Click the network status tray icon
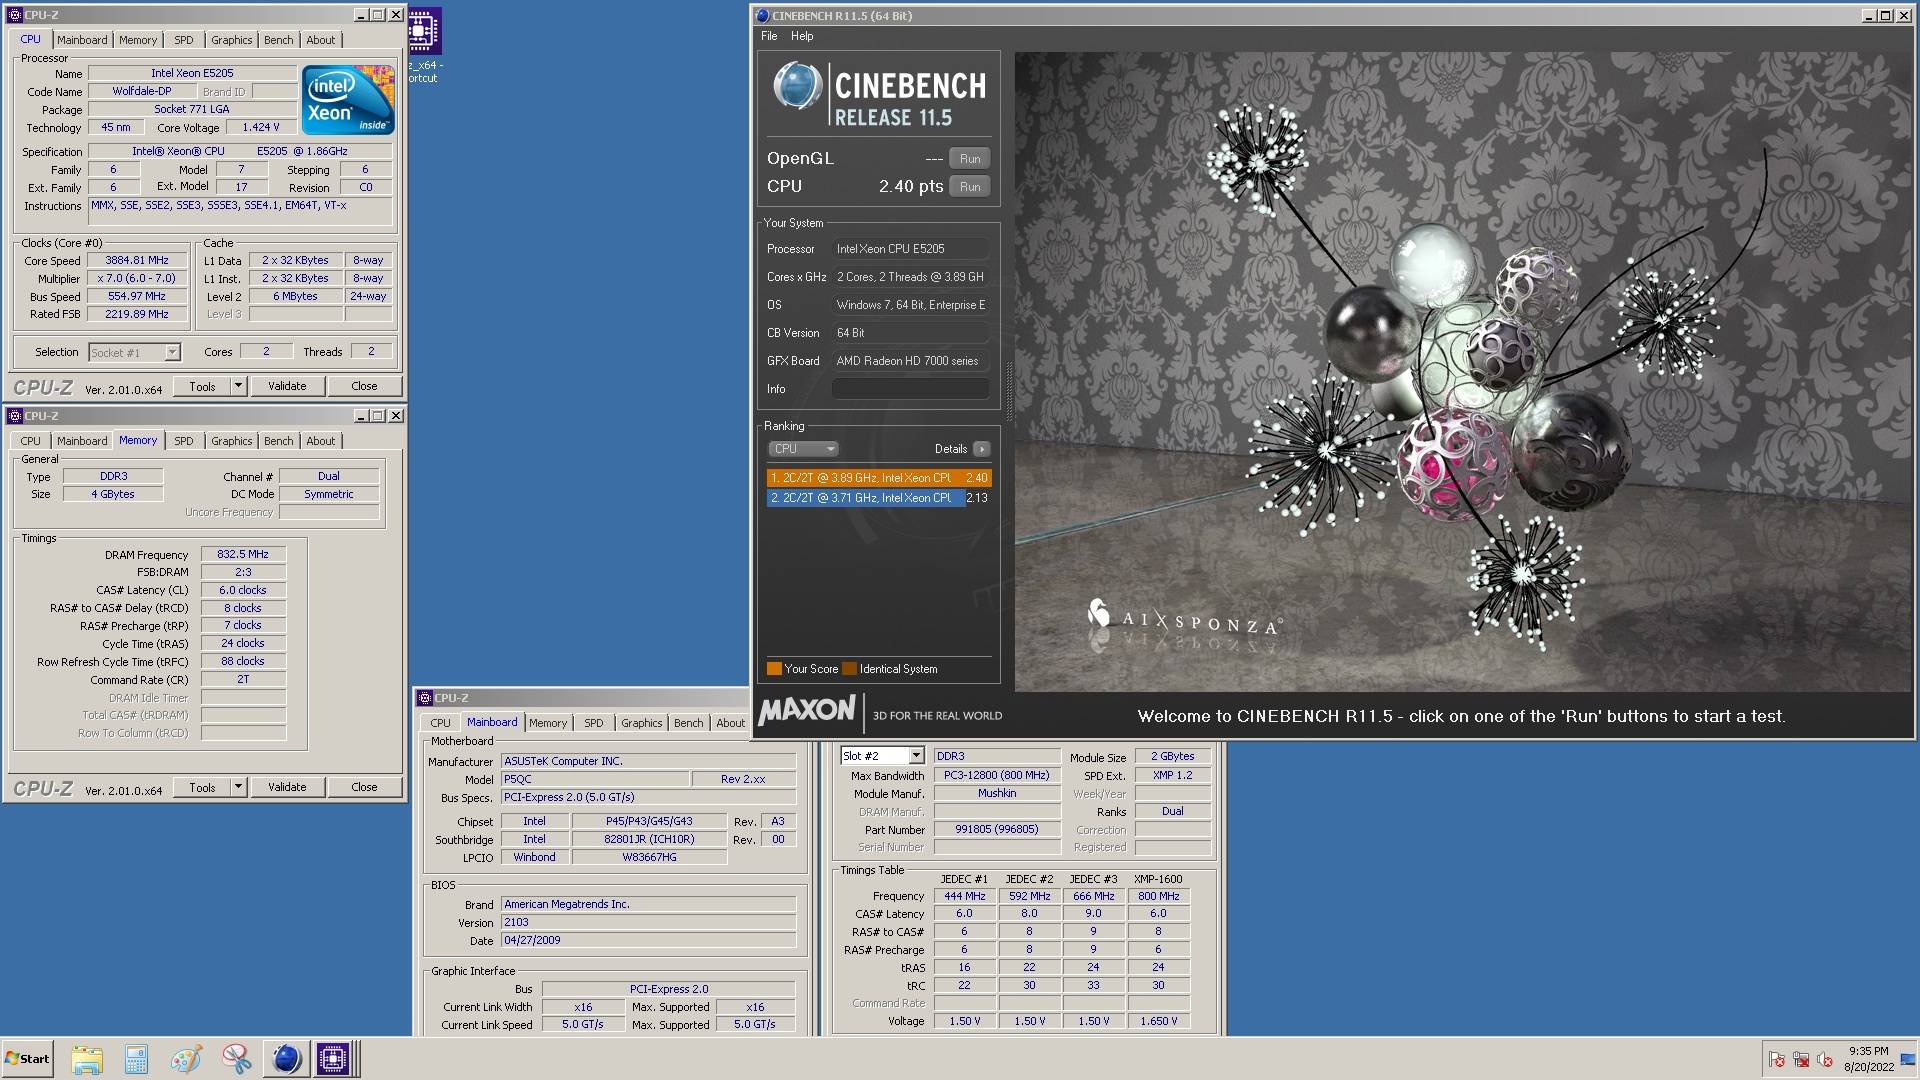 pos(1801,1059)
